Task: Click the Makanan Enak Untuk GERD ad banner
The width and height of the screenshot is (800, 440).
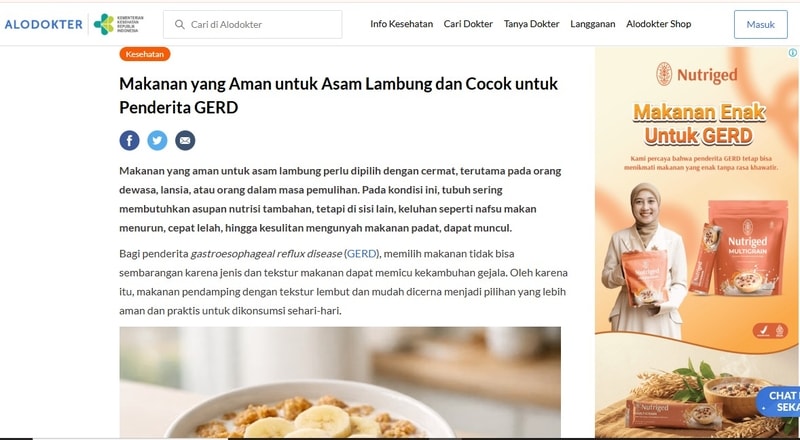Action: (696, 242)
